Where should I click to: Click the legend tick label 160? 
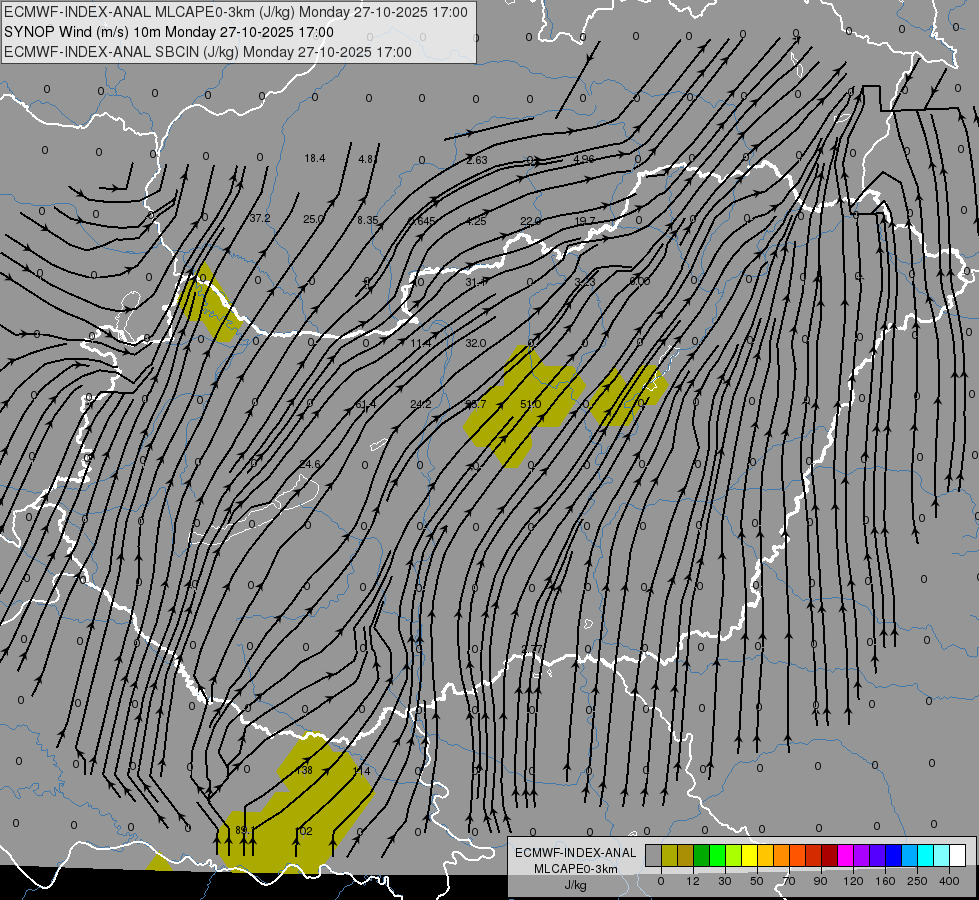point(885,881)
